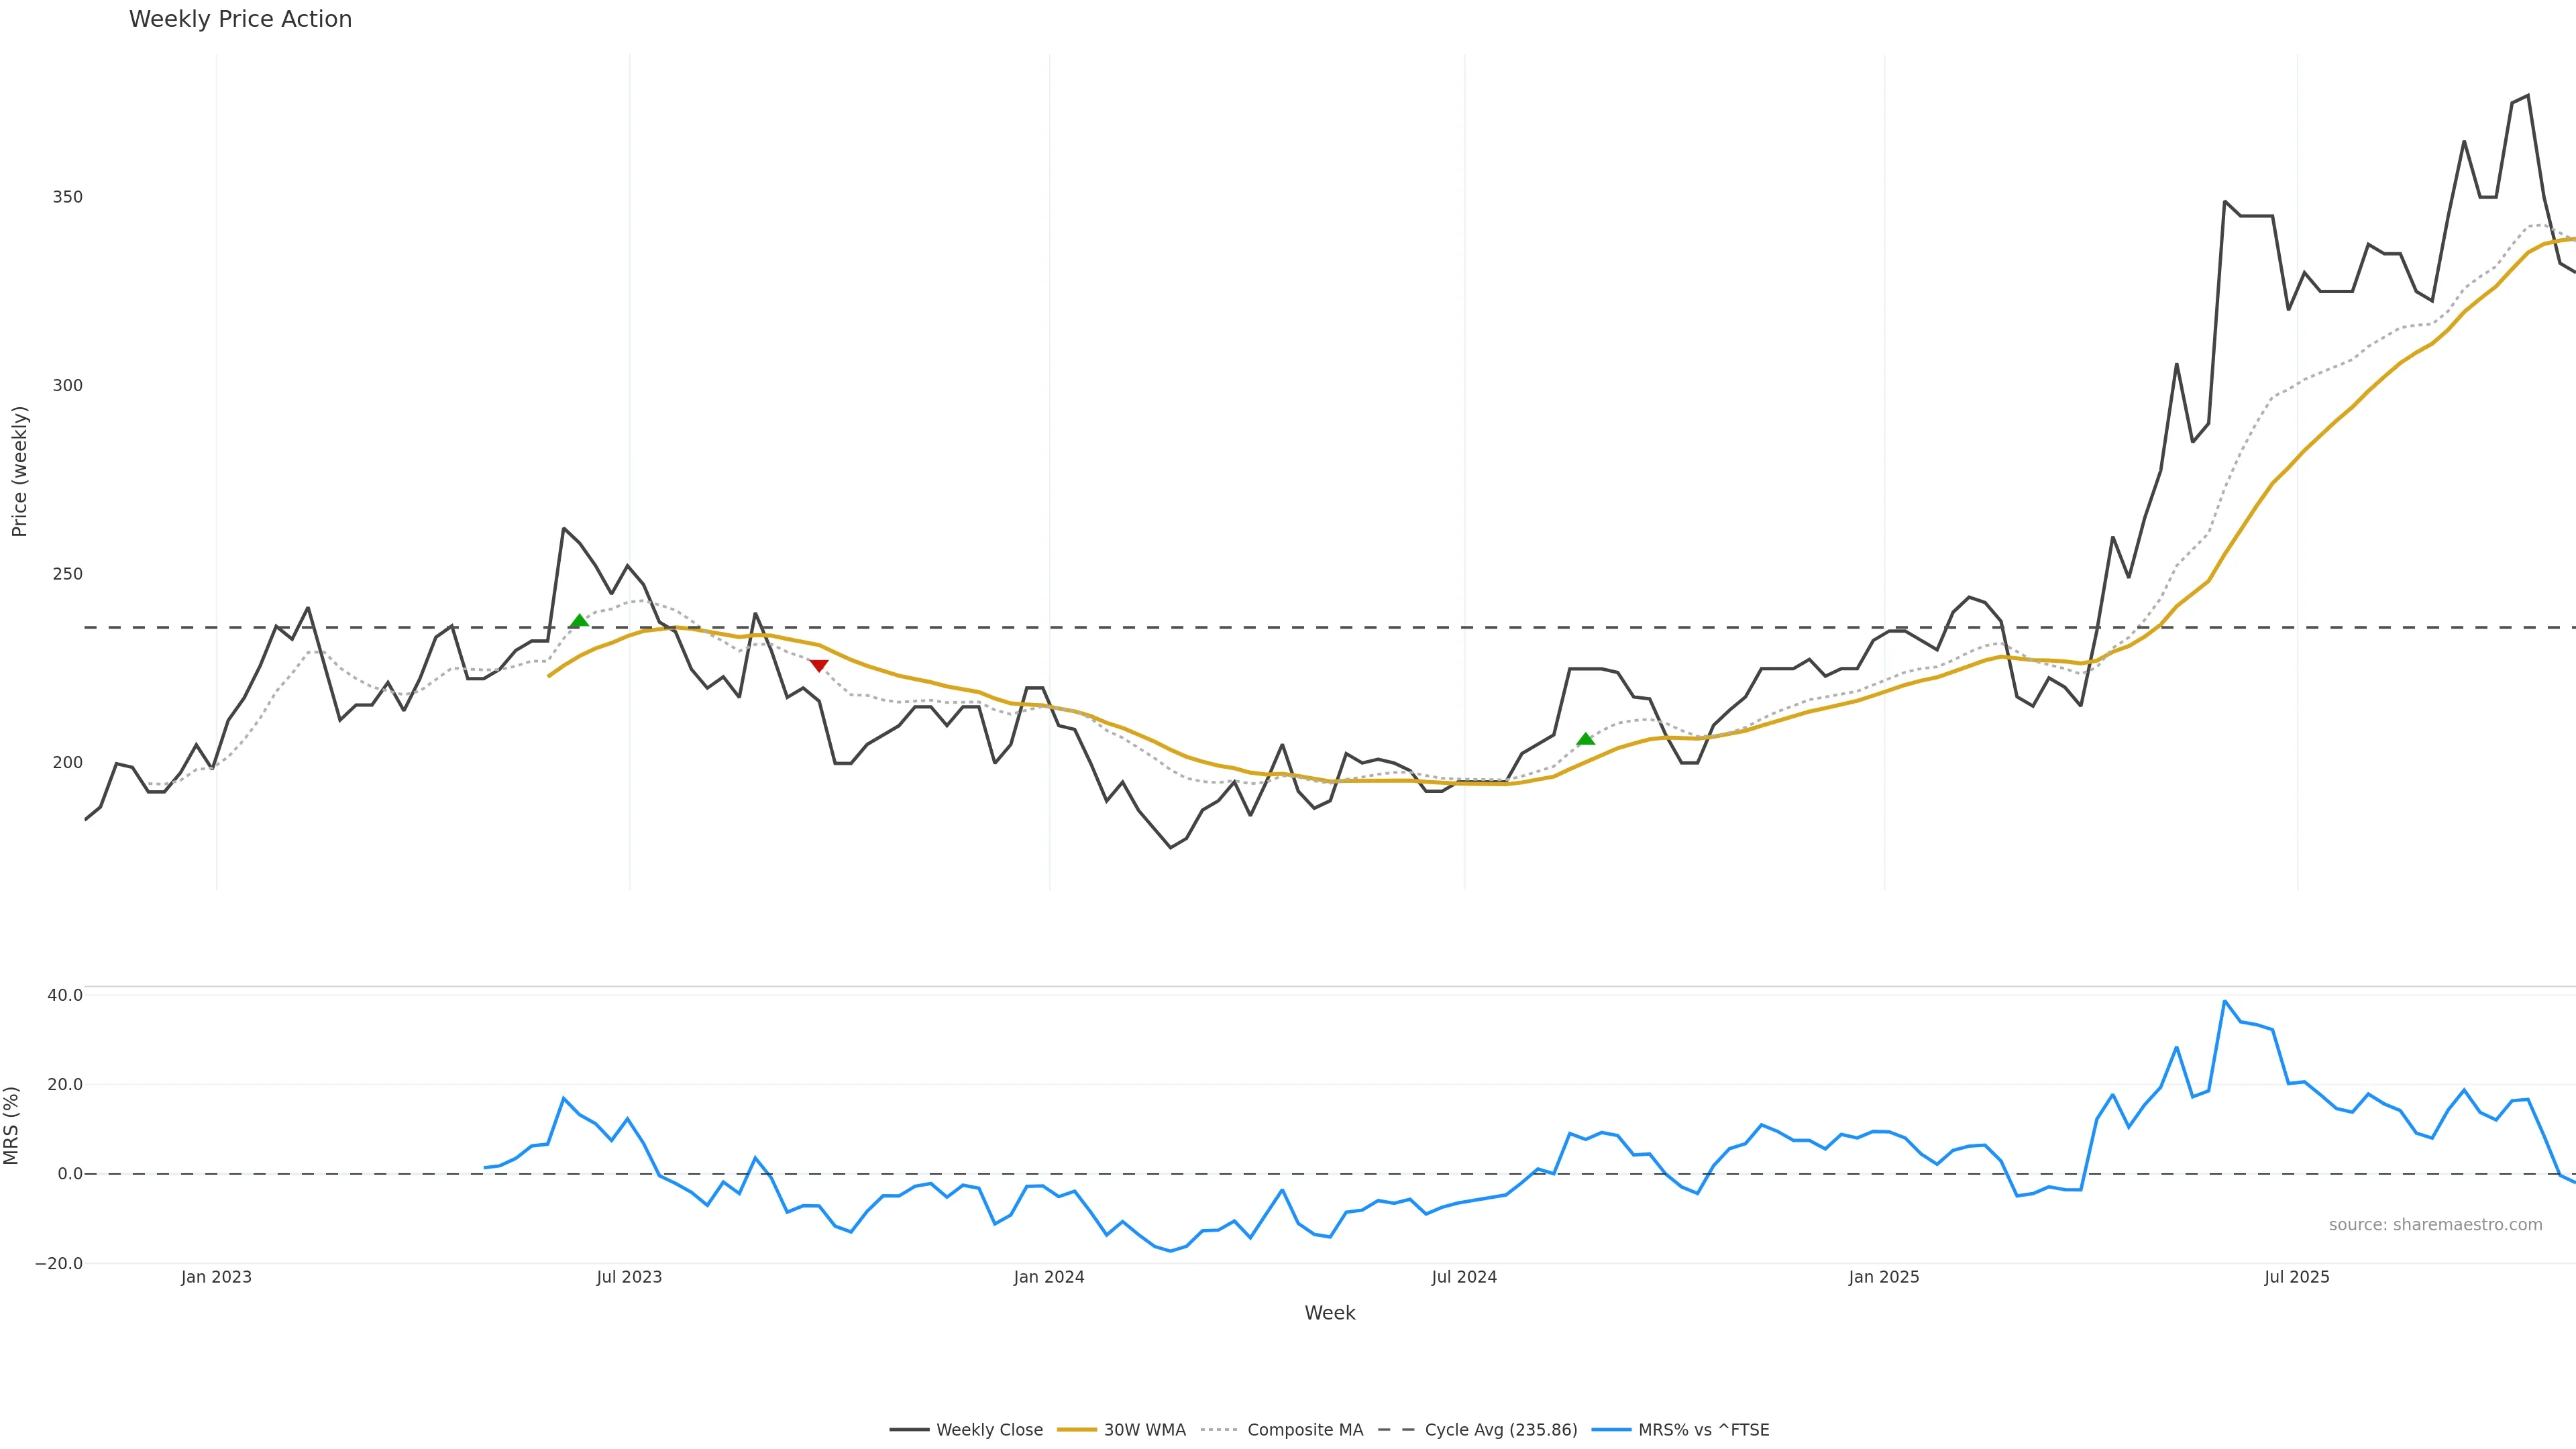Click the Price (weekly) y-axis title
This screenshot has width=2576, height=1449.
(x=19, y=471)
